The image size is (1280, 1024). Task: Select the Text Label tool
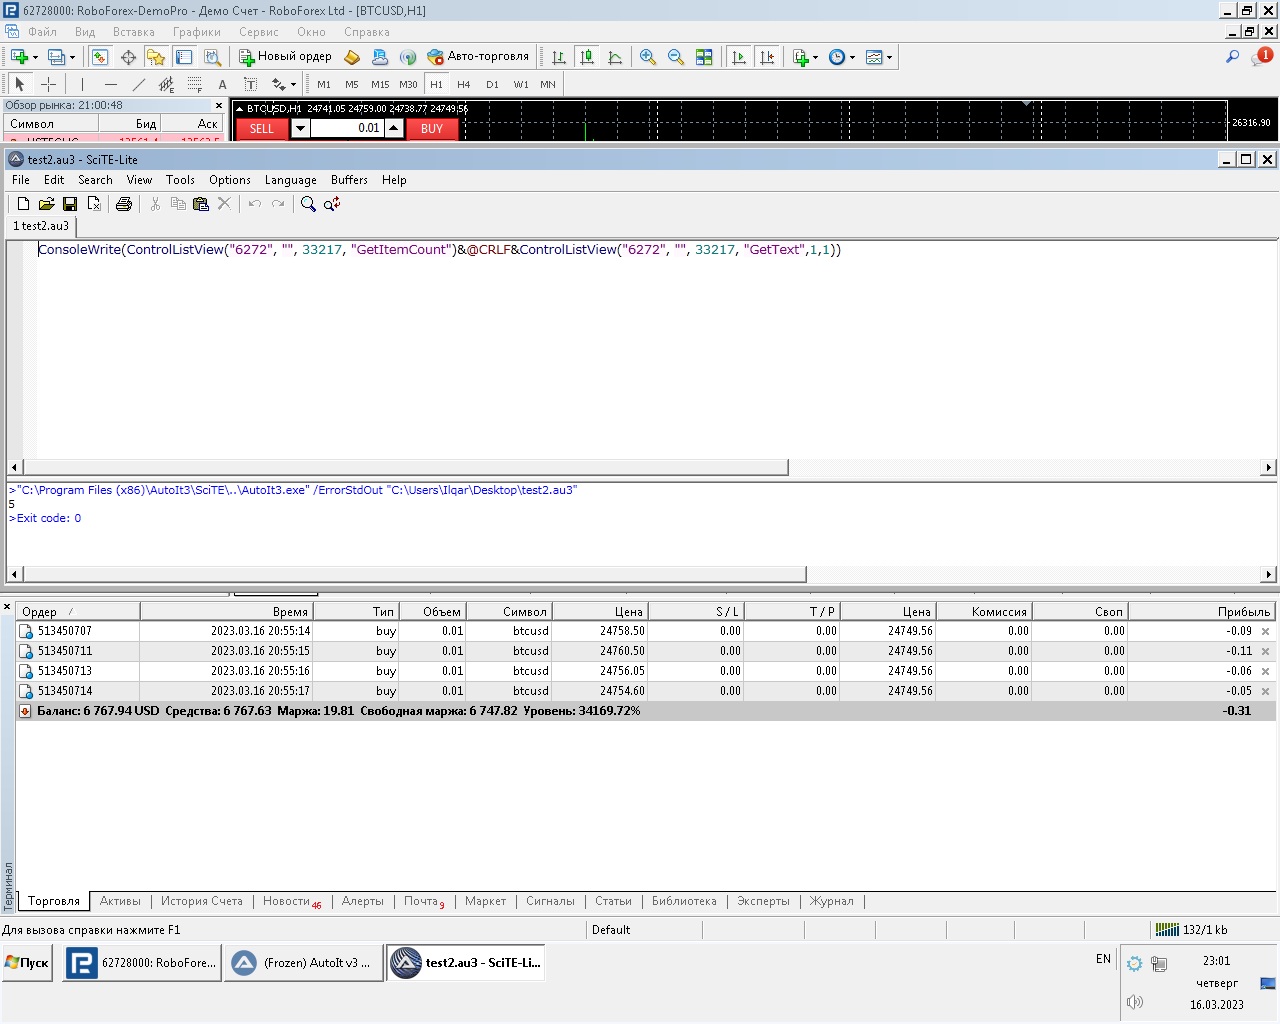coord(250,84)
